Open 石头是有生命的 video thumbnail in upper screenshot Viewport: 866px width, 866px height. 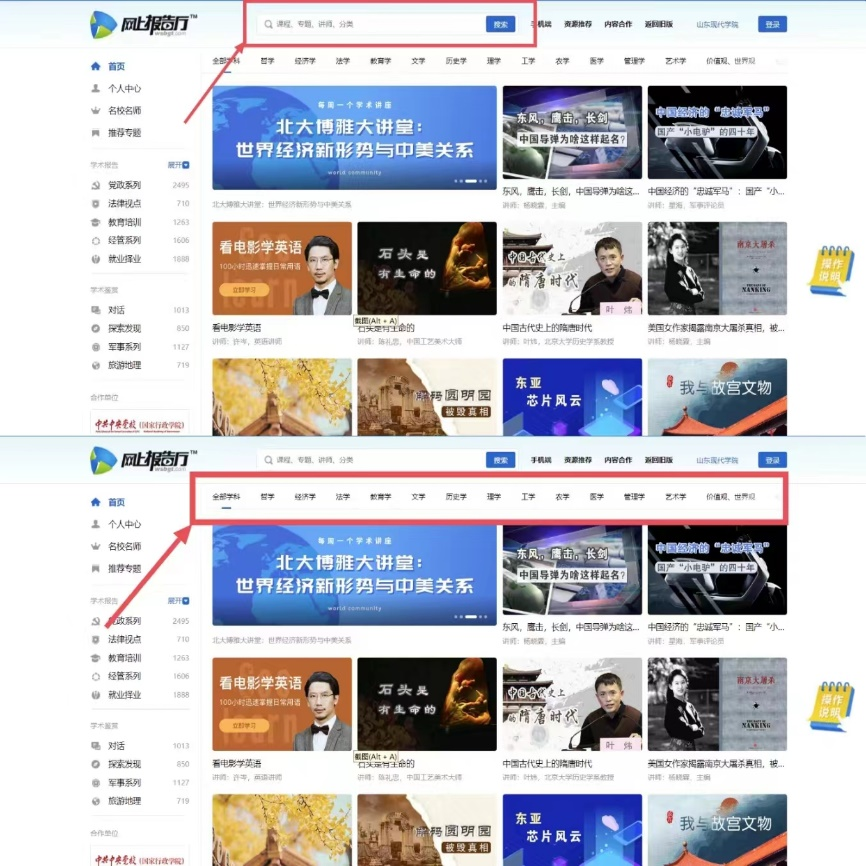click(427, 269)
